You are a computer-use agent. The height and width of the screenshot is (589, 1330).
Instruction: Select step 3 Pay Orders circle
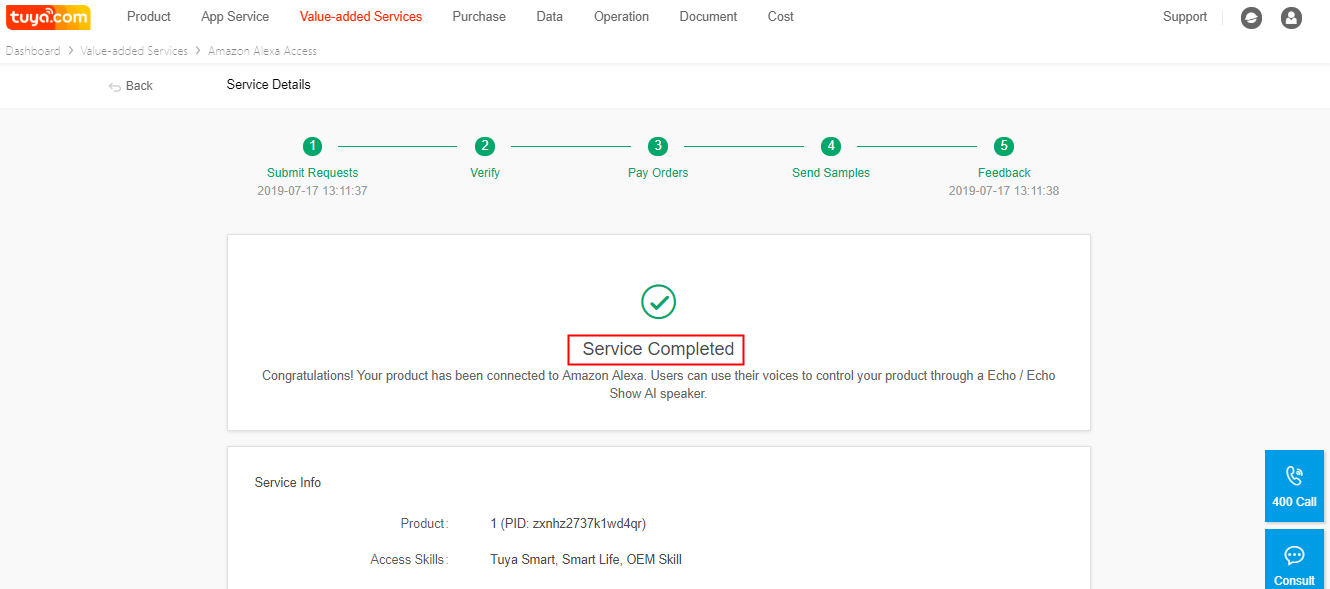click(658, 146)
